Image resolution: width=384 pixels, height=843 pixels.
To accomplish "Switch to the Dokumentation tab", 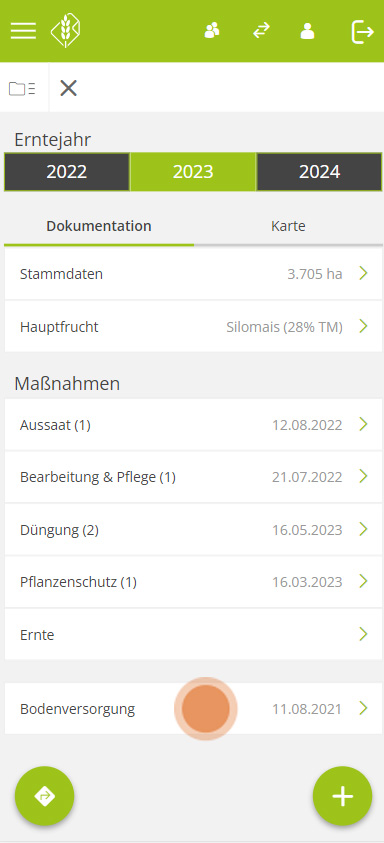I will pos(99,226).
